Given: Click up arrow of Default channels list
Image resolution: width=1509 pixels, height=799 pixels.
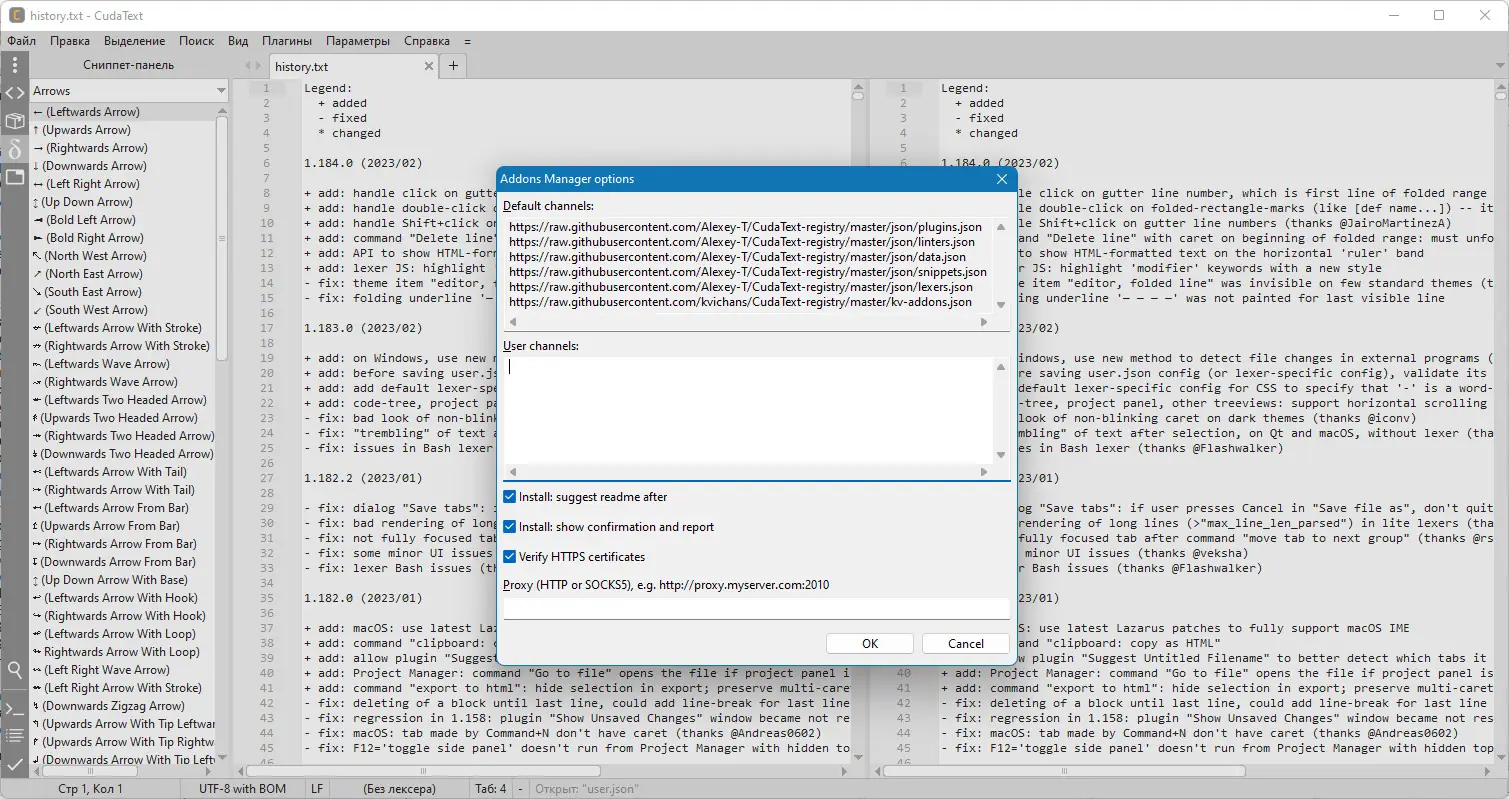Looking at the screenshot, I should click(x=1002, y=226).
